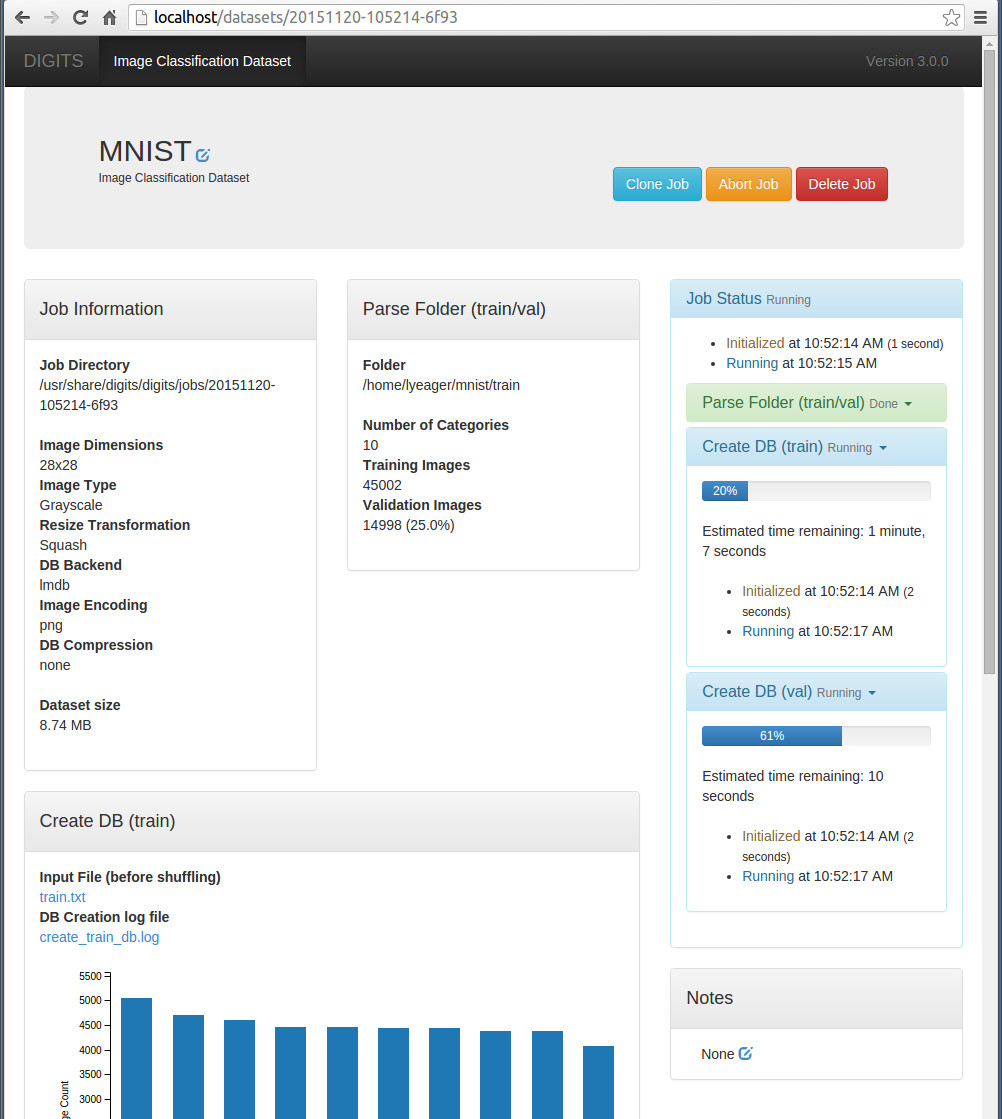
Task: Click the Job Information panel heading
Action: 171,309
